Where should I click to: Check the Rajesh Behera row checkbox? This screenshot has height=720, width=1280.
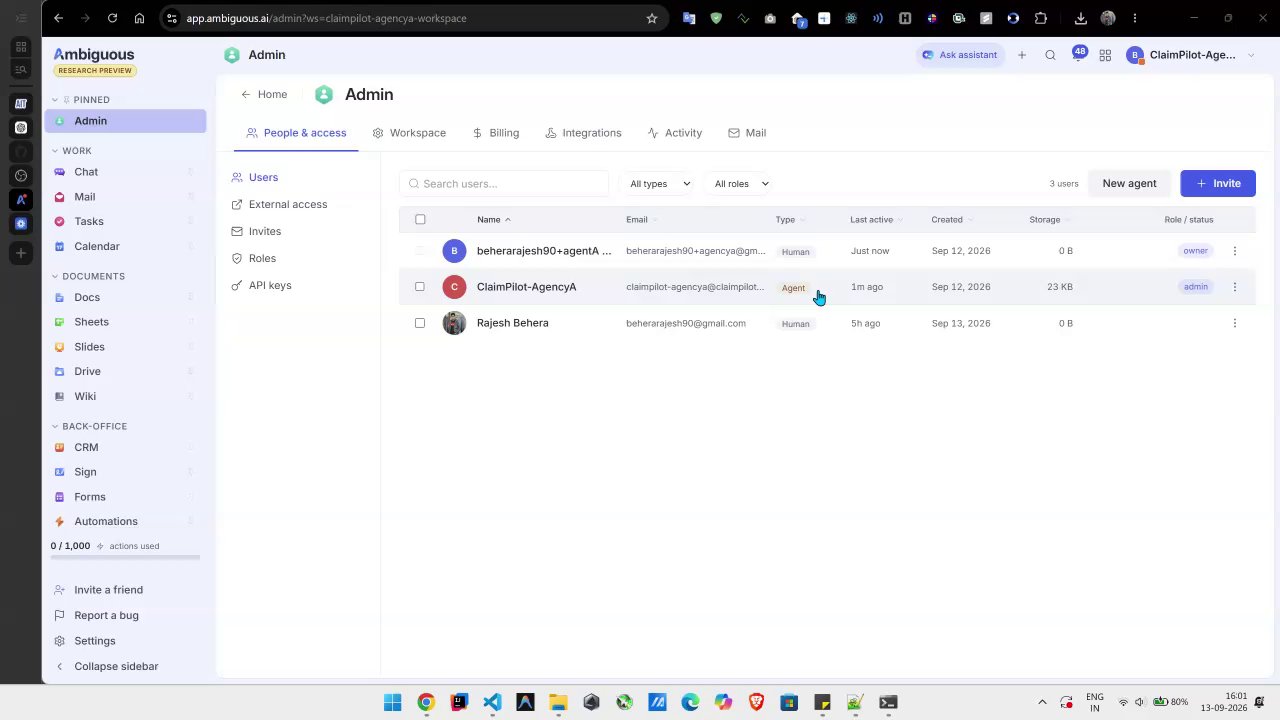click(420, 323)
